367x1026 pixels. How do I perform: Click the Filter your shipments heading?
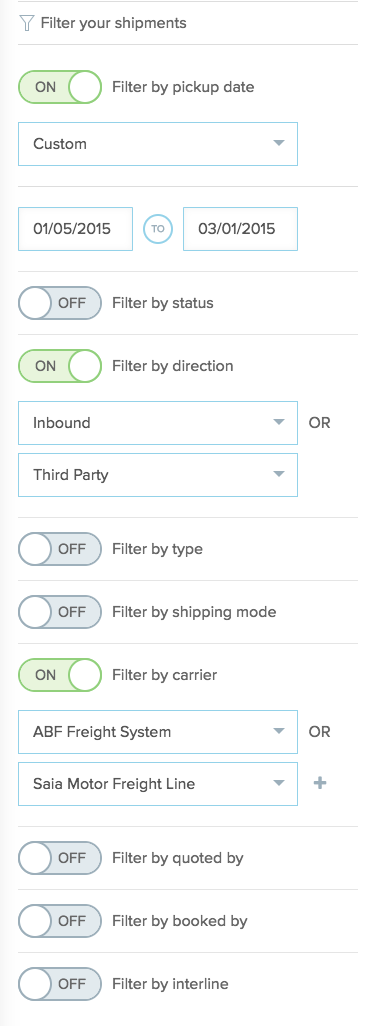[x=113, y=23]
